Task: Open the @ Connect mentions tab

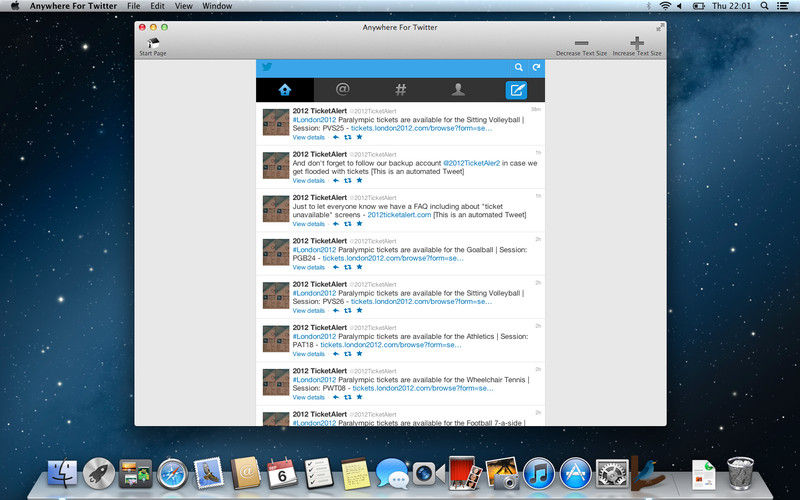Action: [x=342, y=90]
